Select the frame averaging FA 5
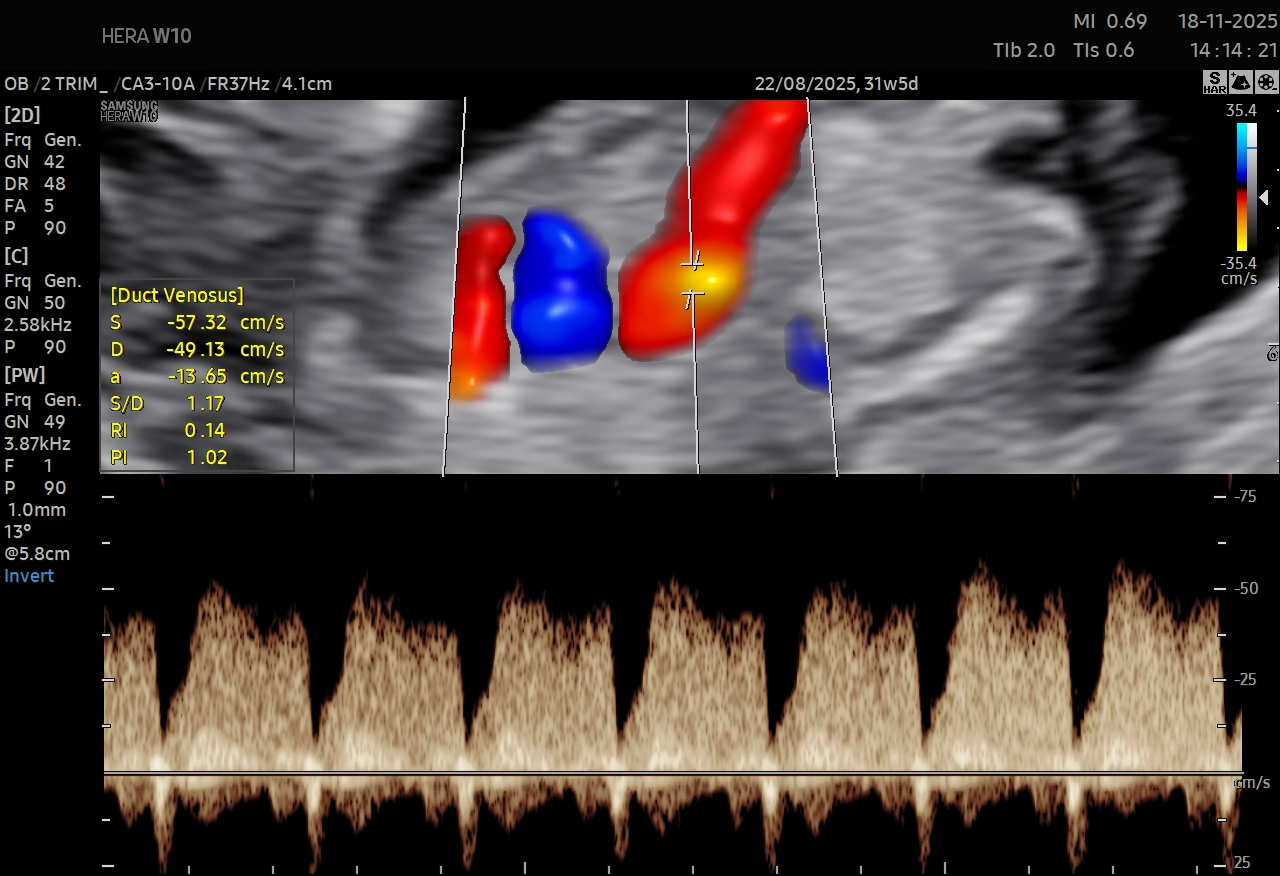Viewport: 1280px width, 876px height. (x=29, y=206)
